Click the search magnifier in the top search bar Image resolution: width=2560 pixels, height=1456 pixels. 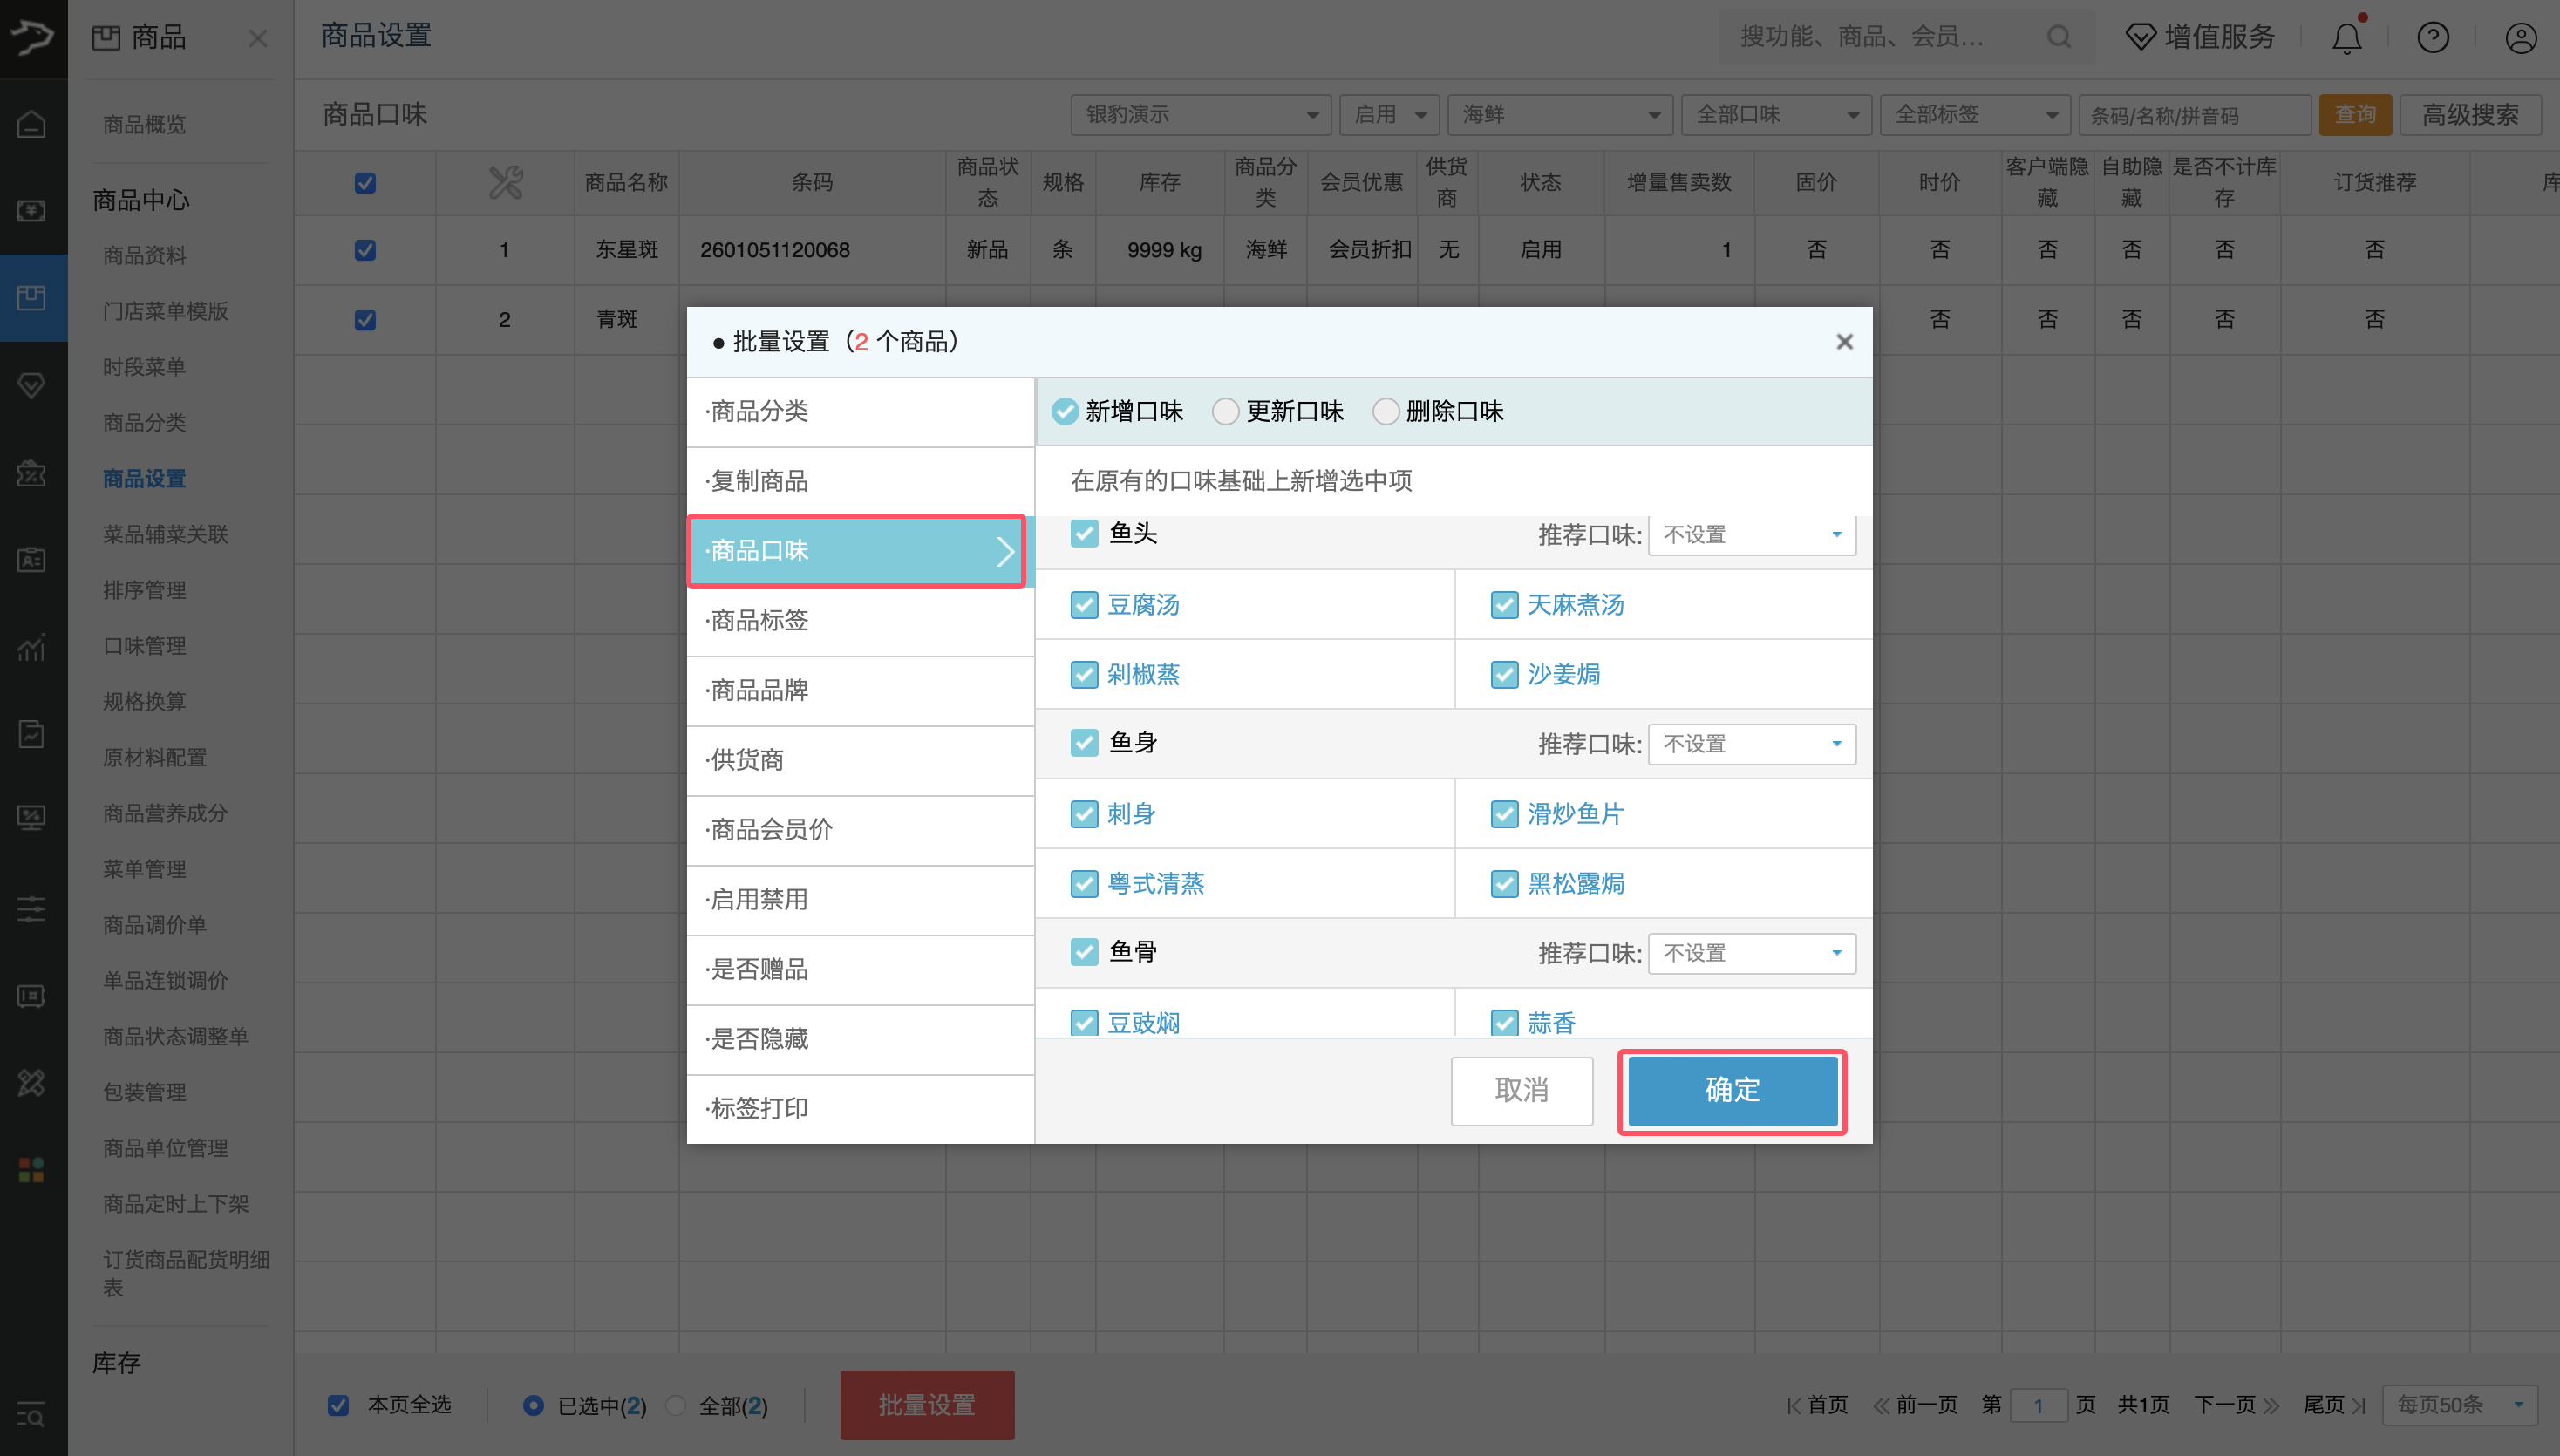(x=2057, y=36)
